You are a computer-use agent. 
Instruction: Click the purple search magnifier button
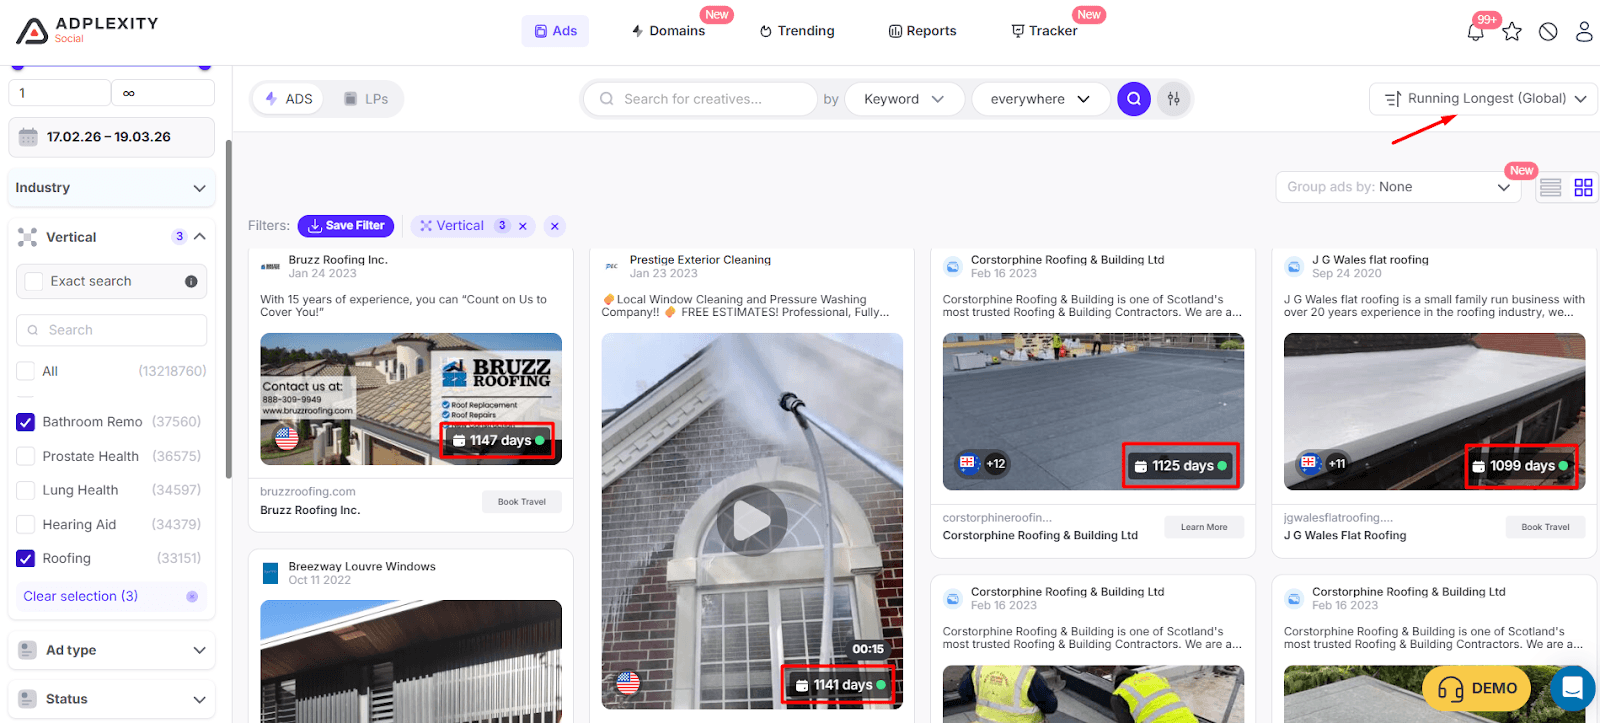click(x=1134, y=99)
